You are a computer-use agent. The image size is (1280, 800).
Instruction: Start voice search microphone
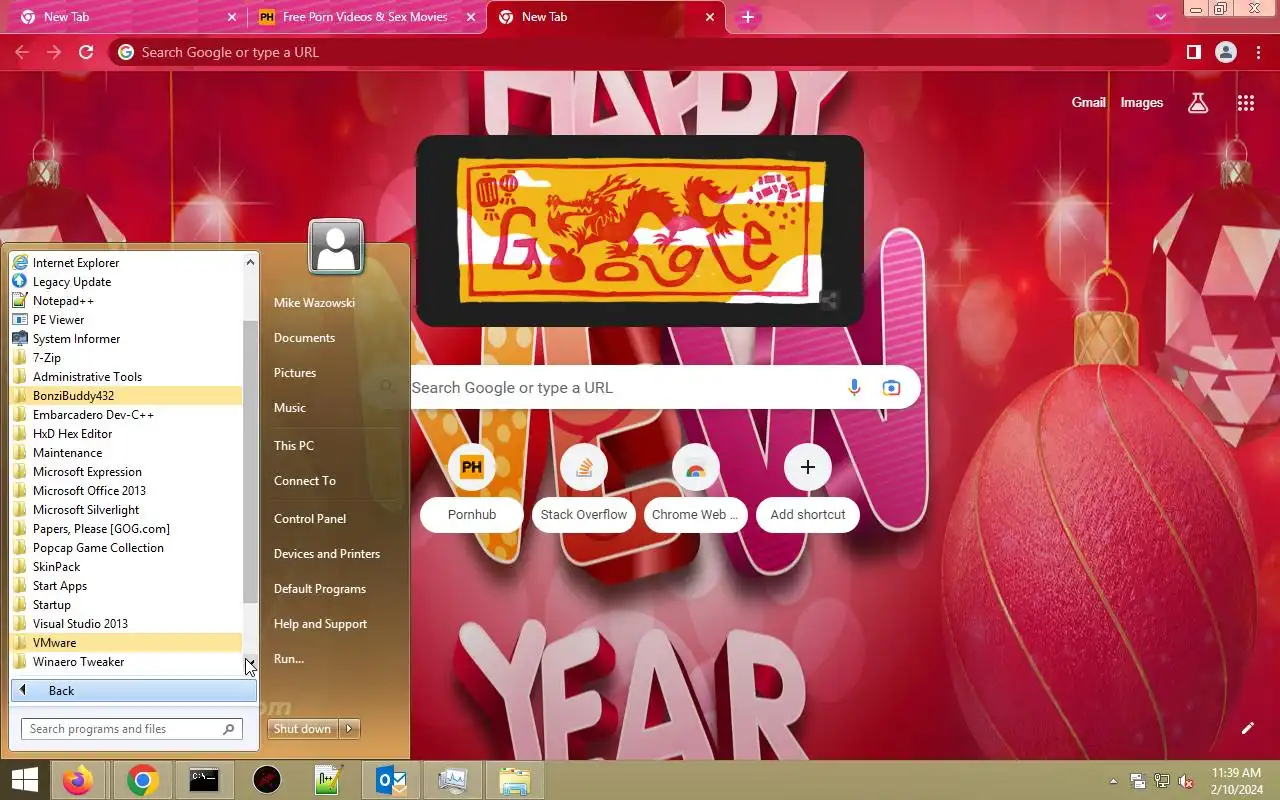pyautogui.click(x=854, y=387)
